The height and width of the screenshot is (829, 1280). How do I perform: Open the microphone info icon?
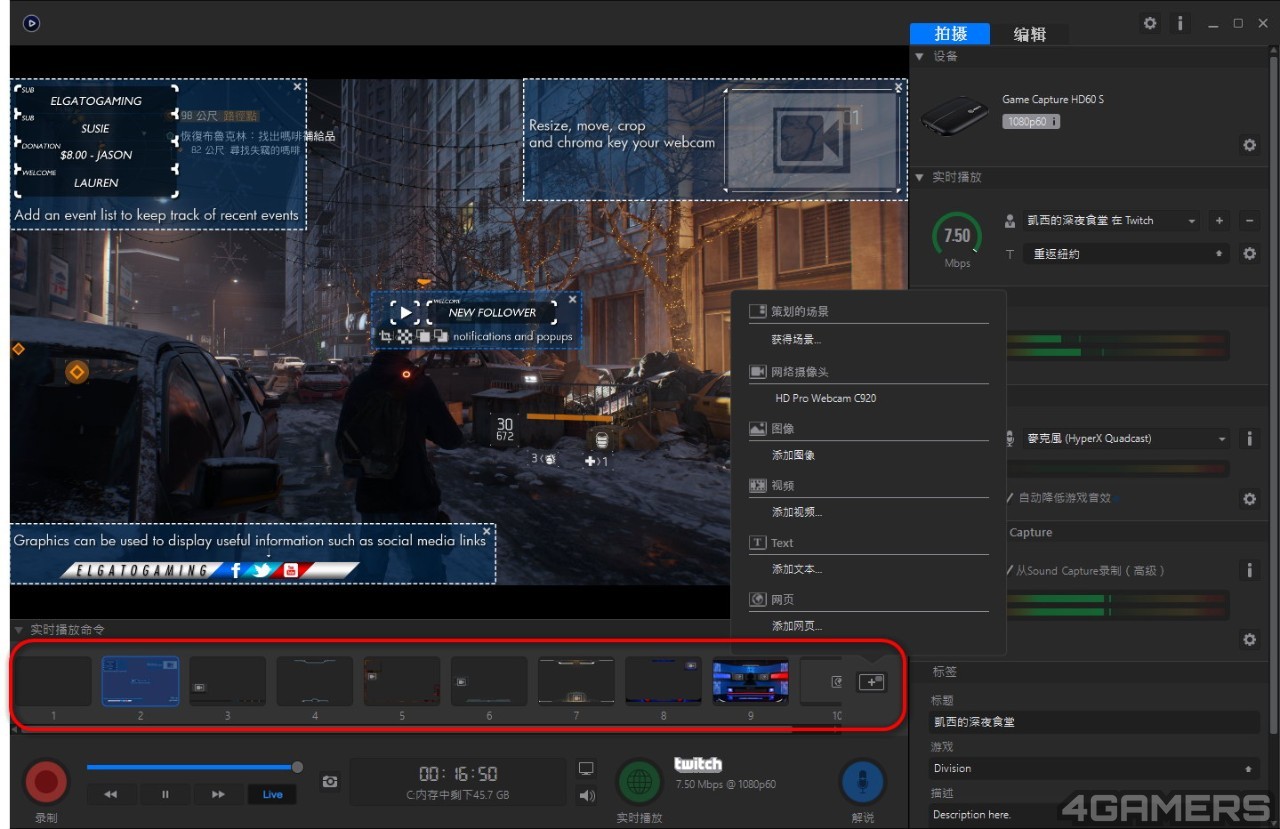[x=1249, y=439]
